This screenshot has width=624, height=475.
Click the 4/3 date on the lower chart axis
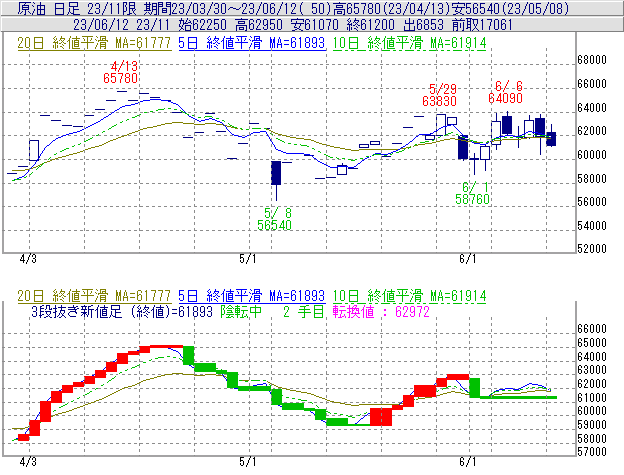[28, 461]
